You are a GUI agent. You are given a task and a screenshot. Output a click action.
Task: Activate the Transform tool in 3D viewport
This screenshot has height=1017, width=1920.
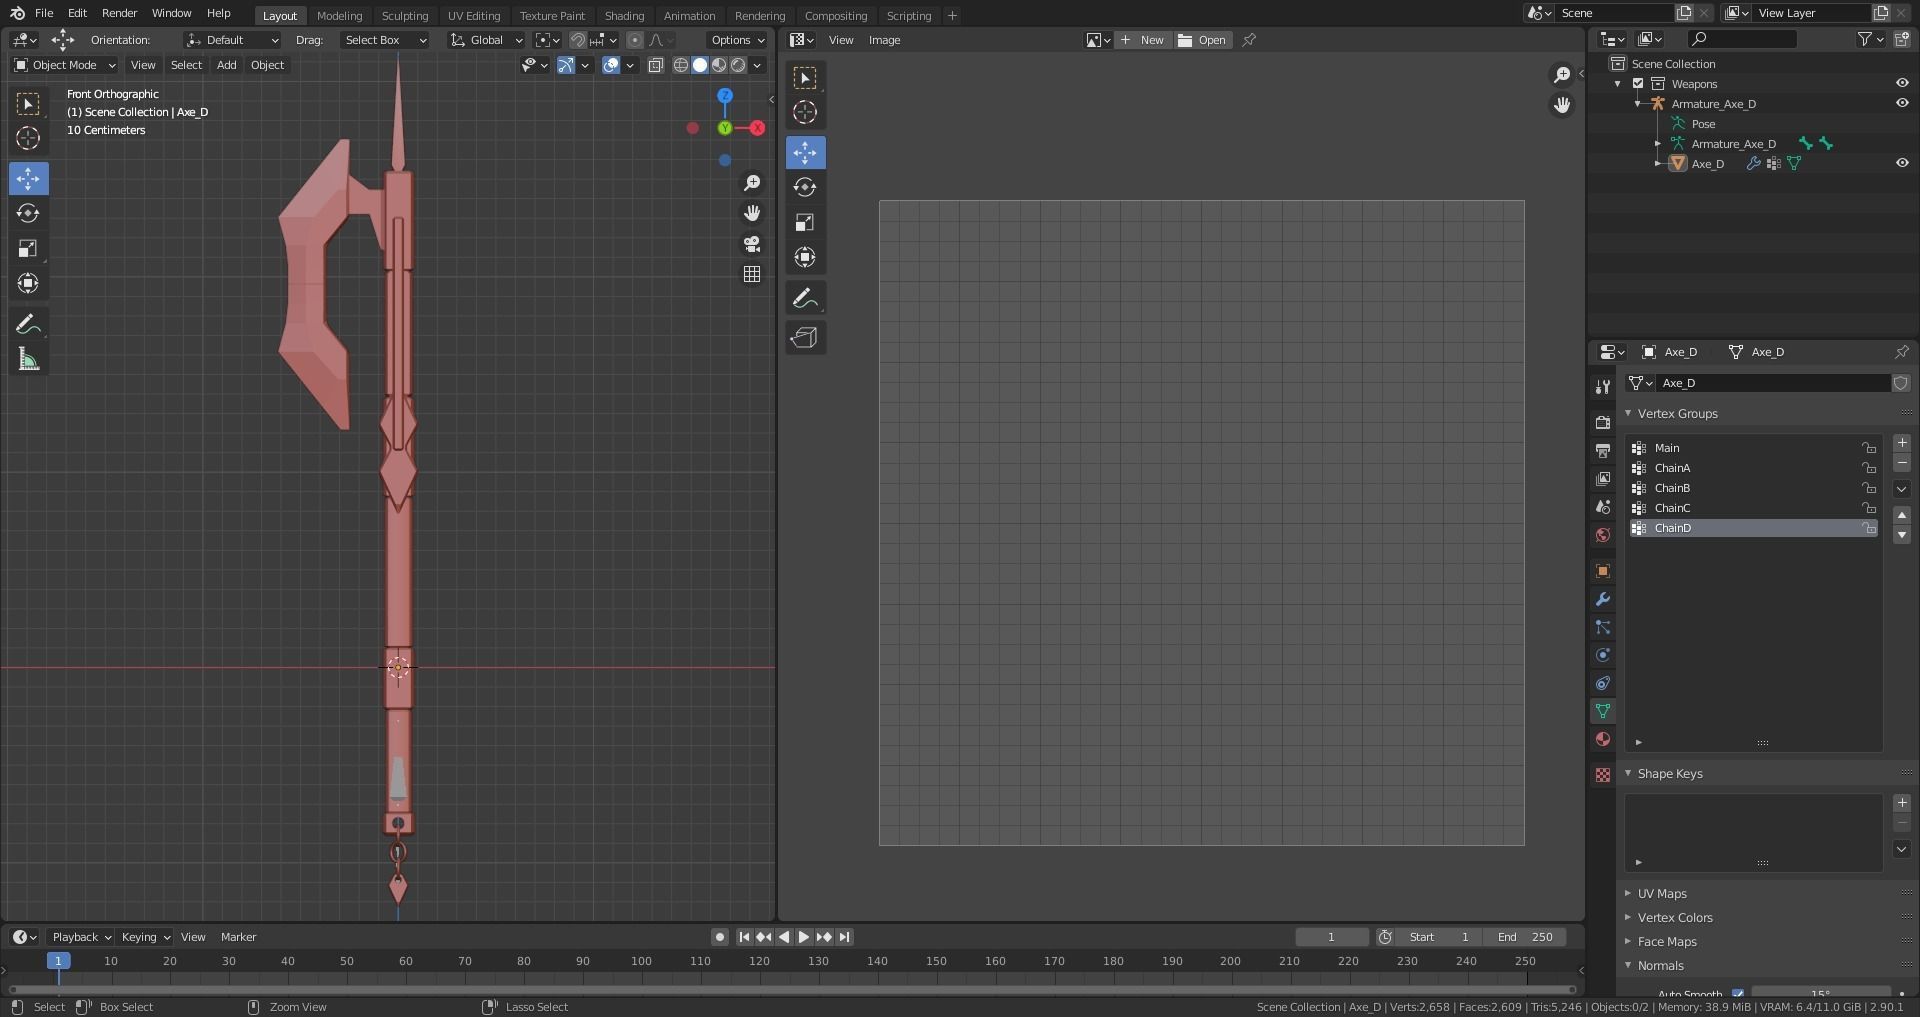(x=28, y=283)
